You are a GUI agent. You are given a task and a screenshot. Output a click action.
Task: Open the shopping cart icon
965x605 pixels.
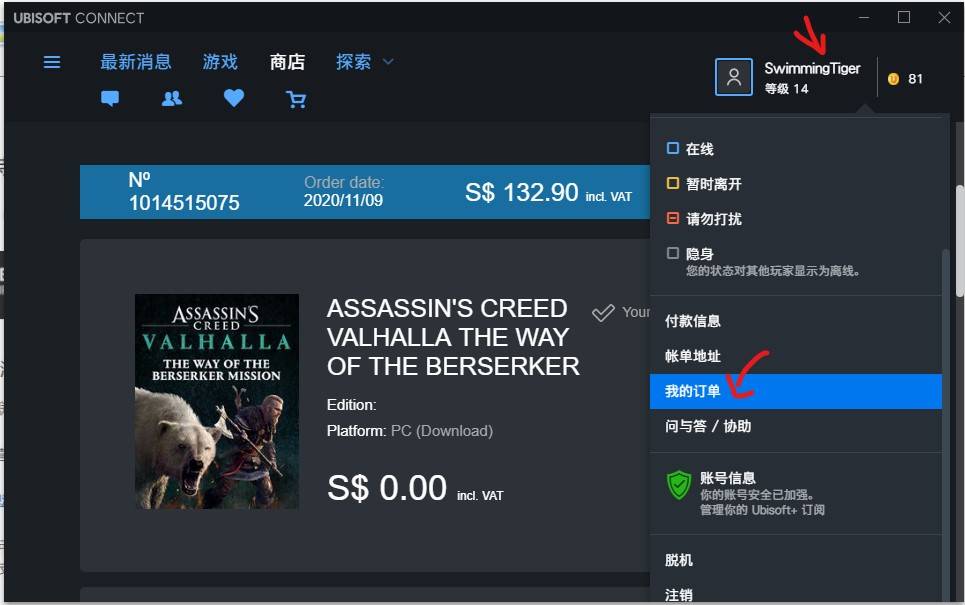coord(296,99)
